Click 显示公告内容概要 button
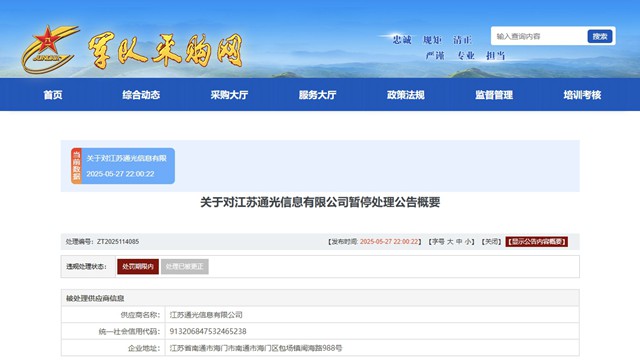Viewport: 640px width, 360px height. (537, 242)
